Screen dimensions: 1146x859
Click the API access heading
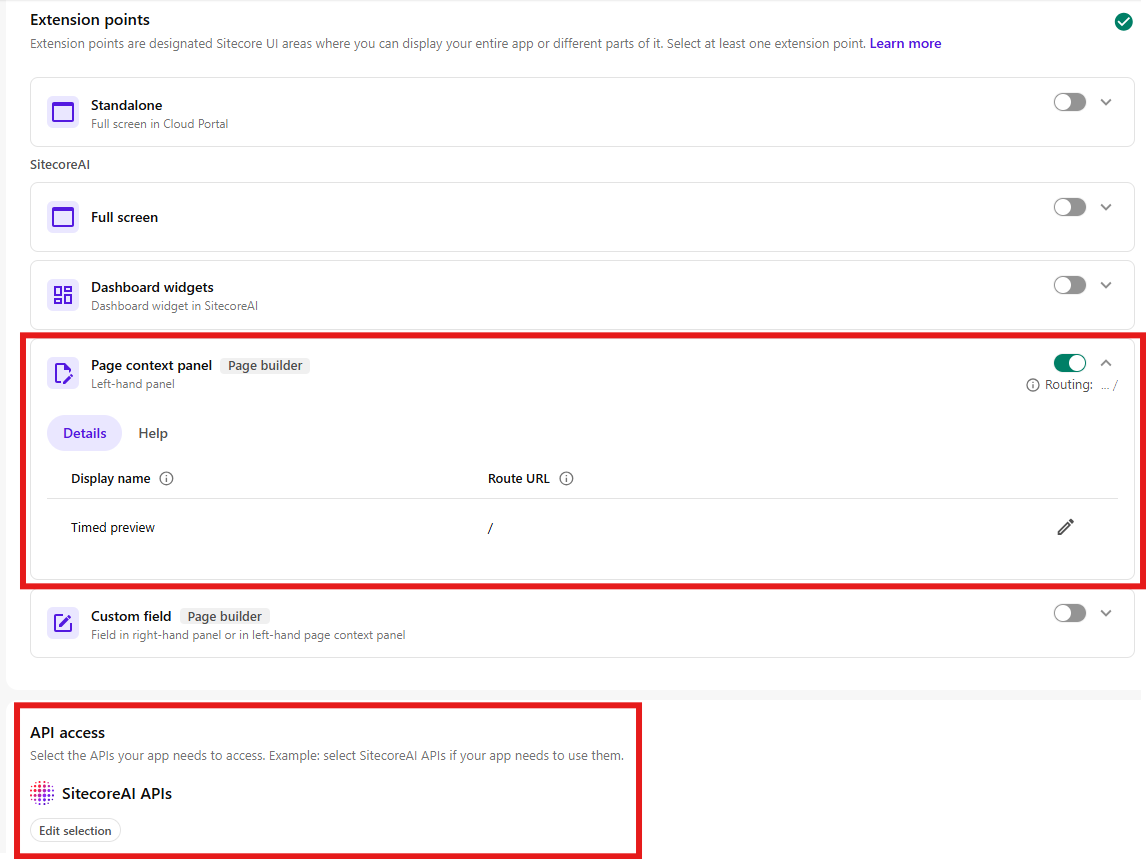[67, 733]
